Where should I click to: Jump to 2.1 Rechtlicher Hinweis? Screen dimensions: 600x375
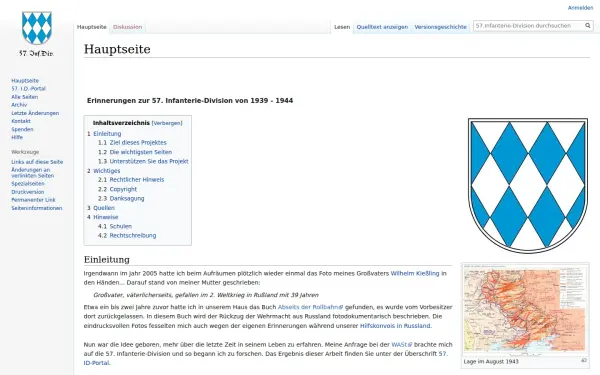tap(131, 179)
